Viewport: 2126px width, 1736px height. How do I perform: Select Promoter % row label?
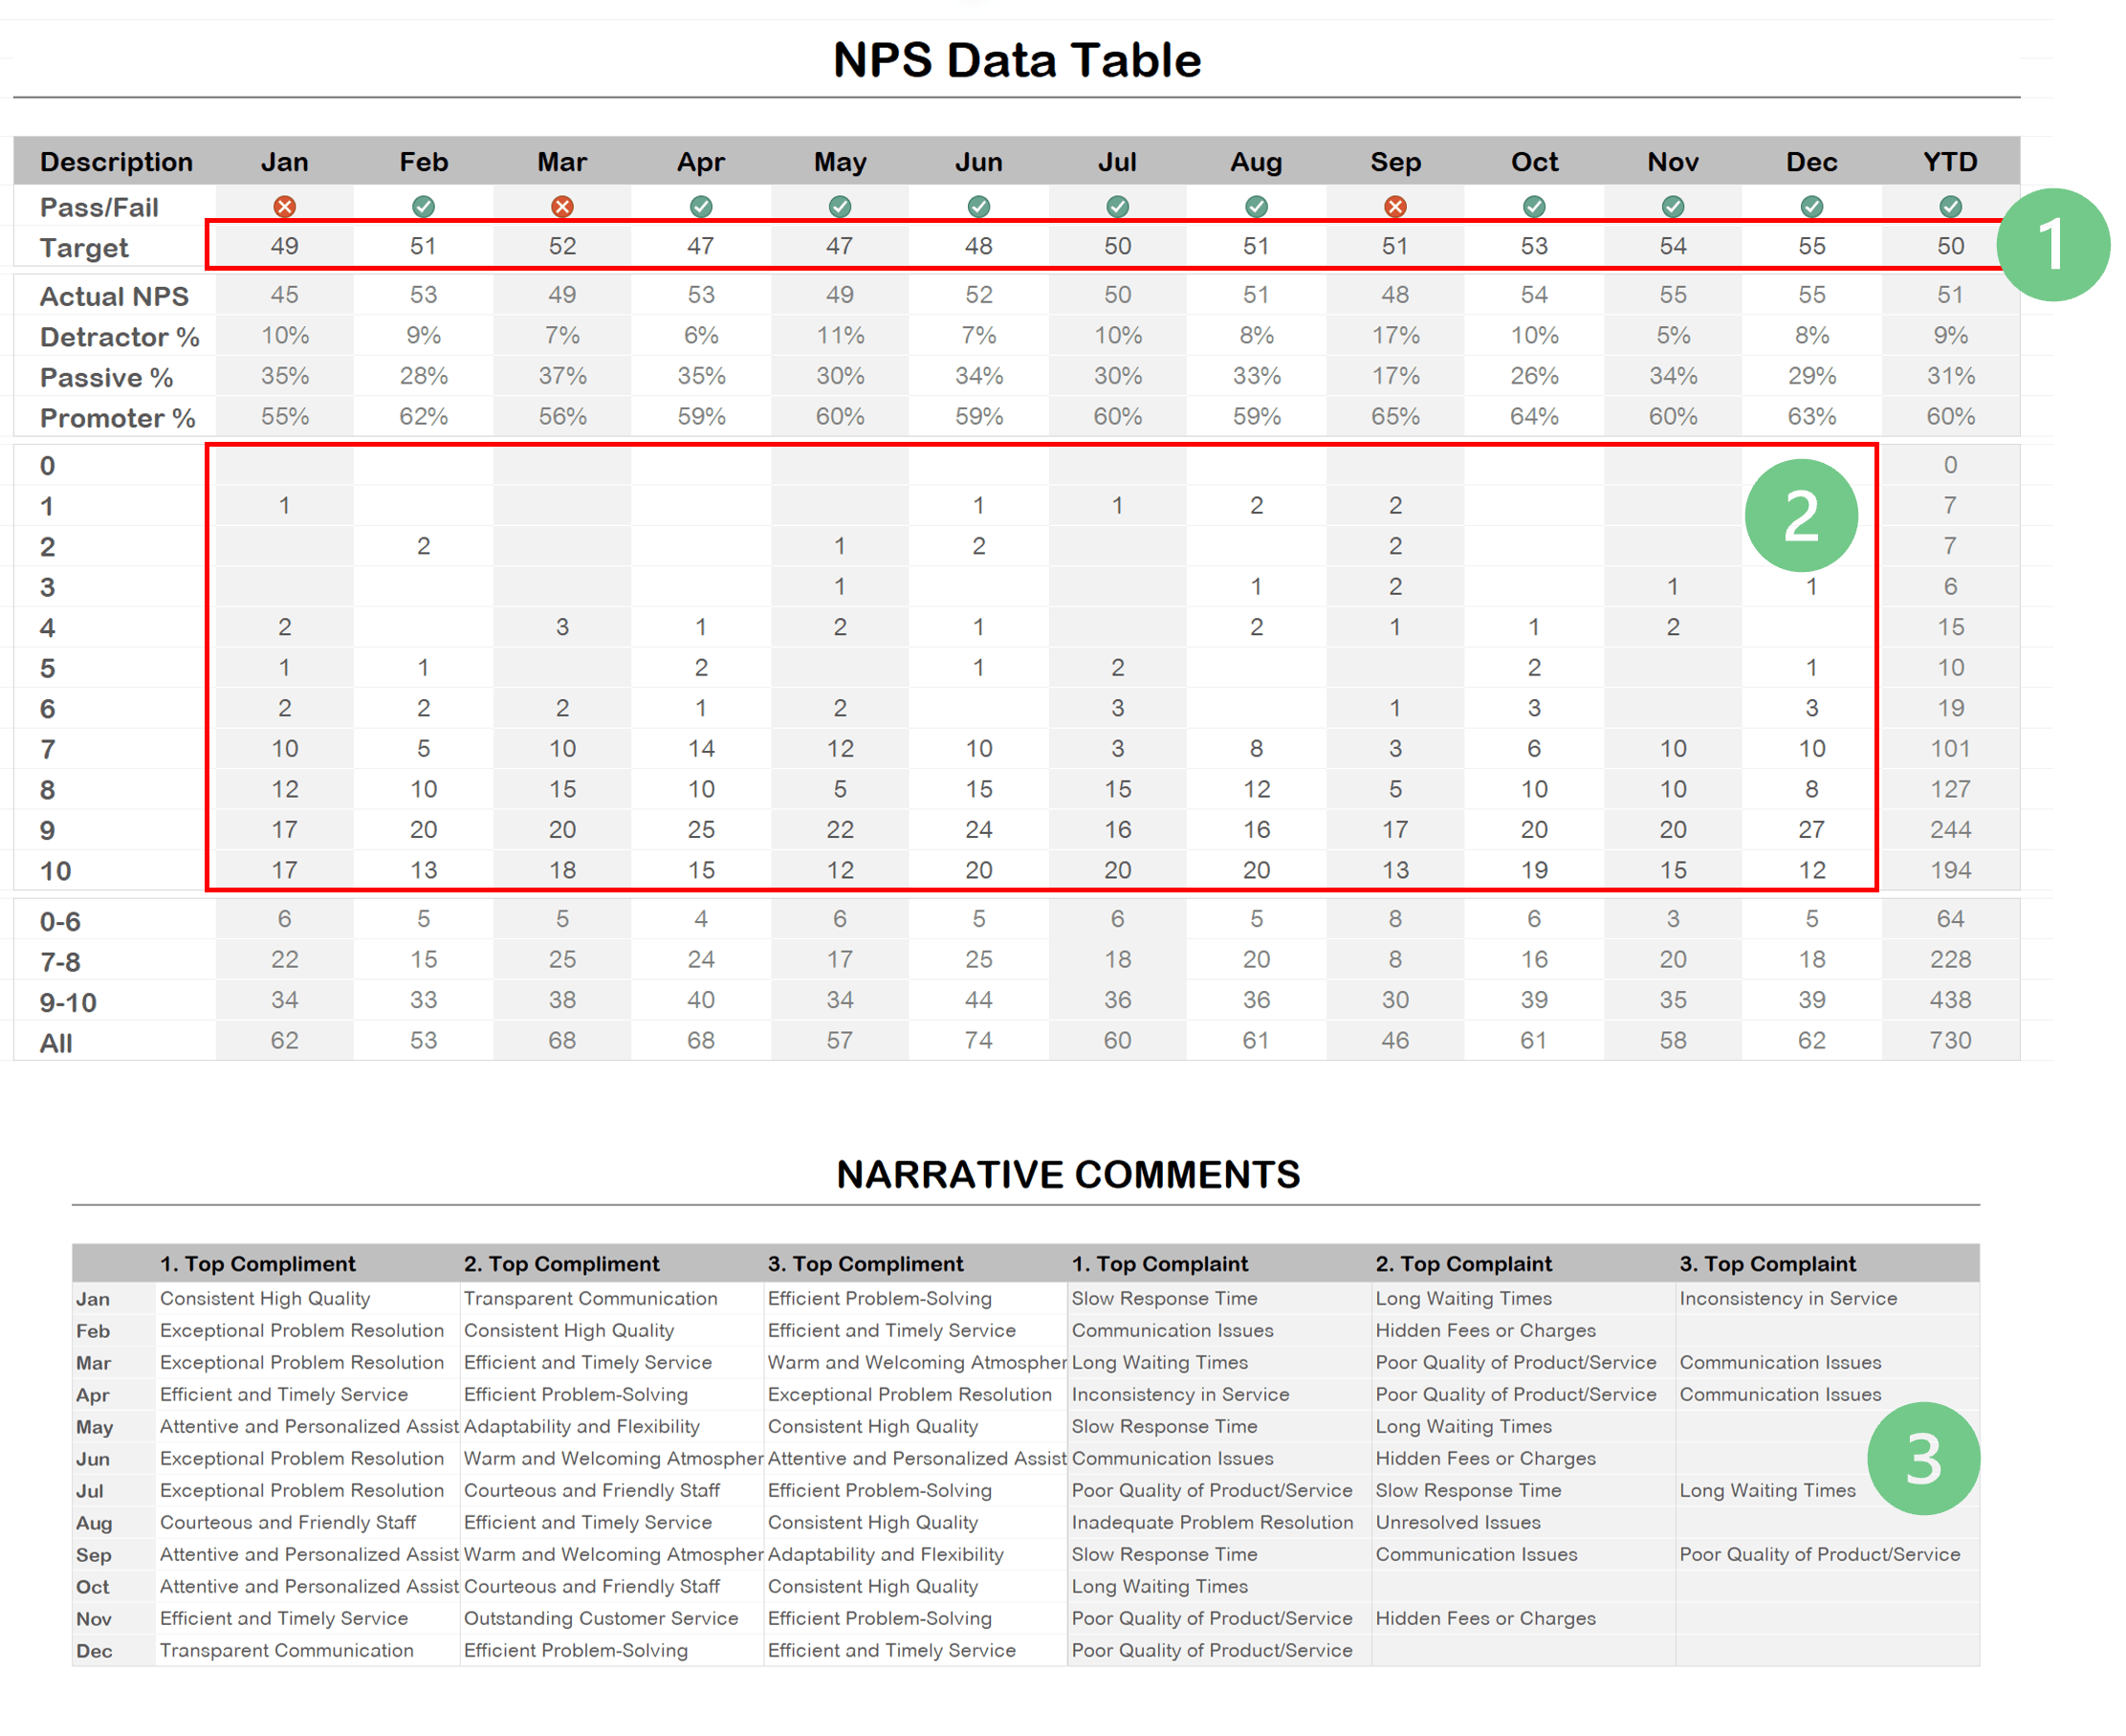point(117,418)
